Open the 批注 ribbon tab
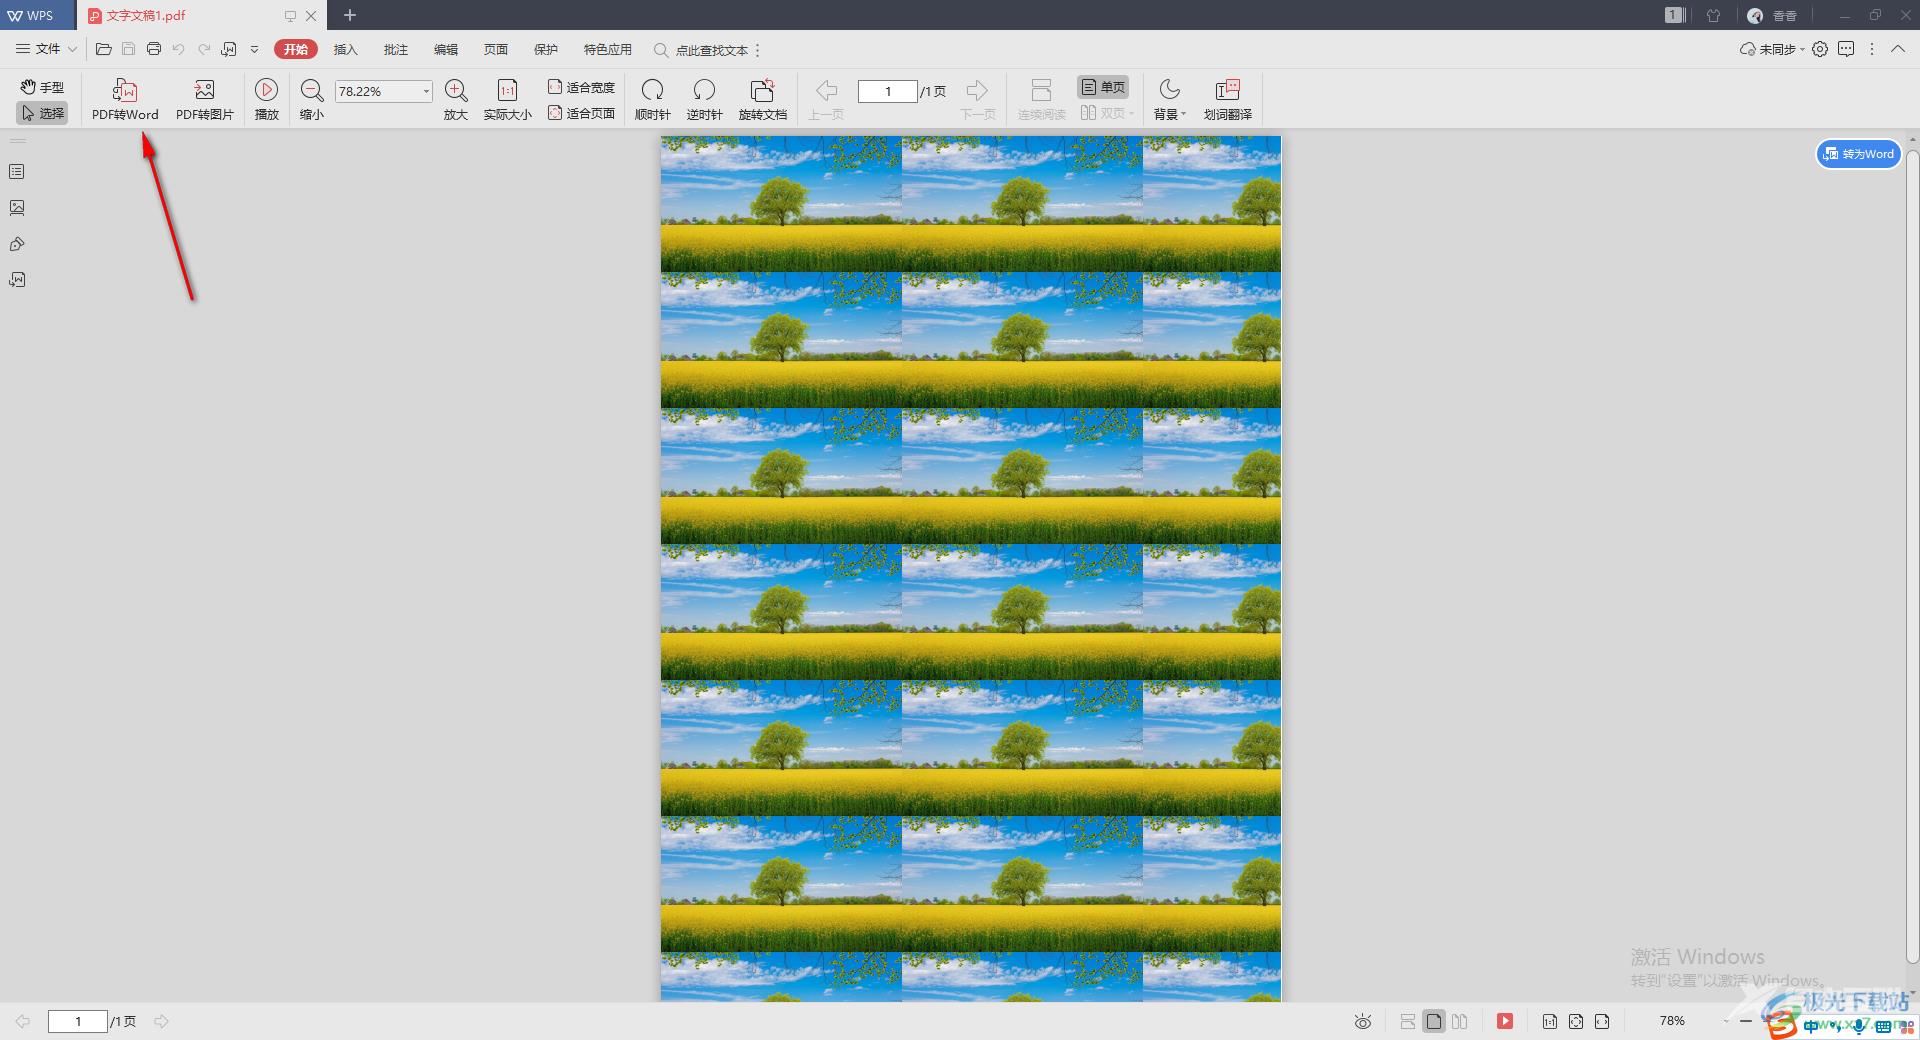 pos(395,49)
